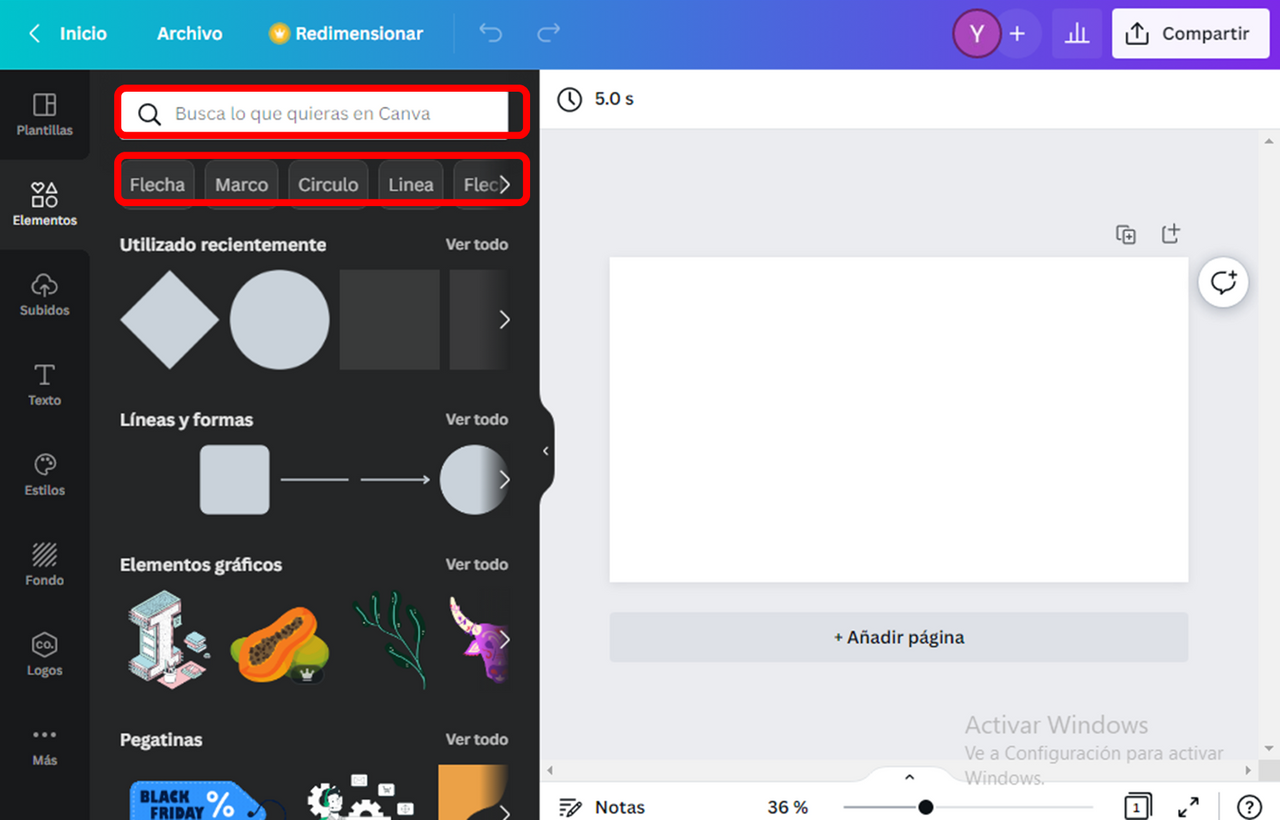Add the recently used diamond shape
The height and width of the screenshot is (820, 1280).
coord(169,320)
